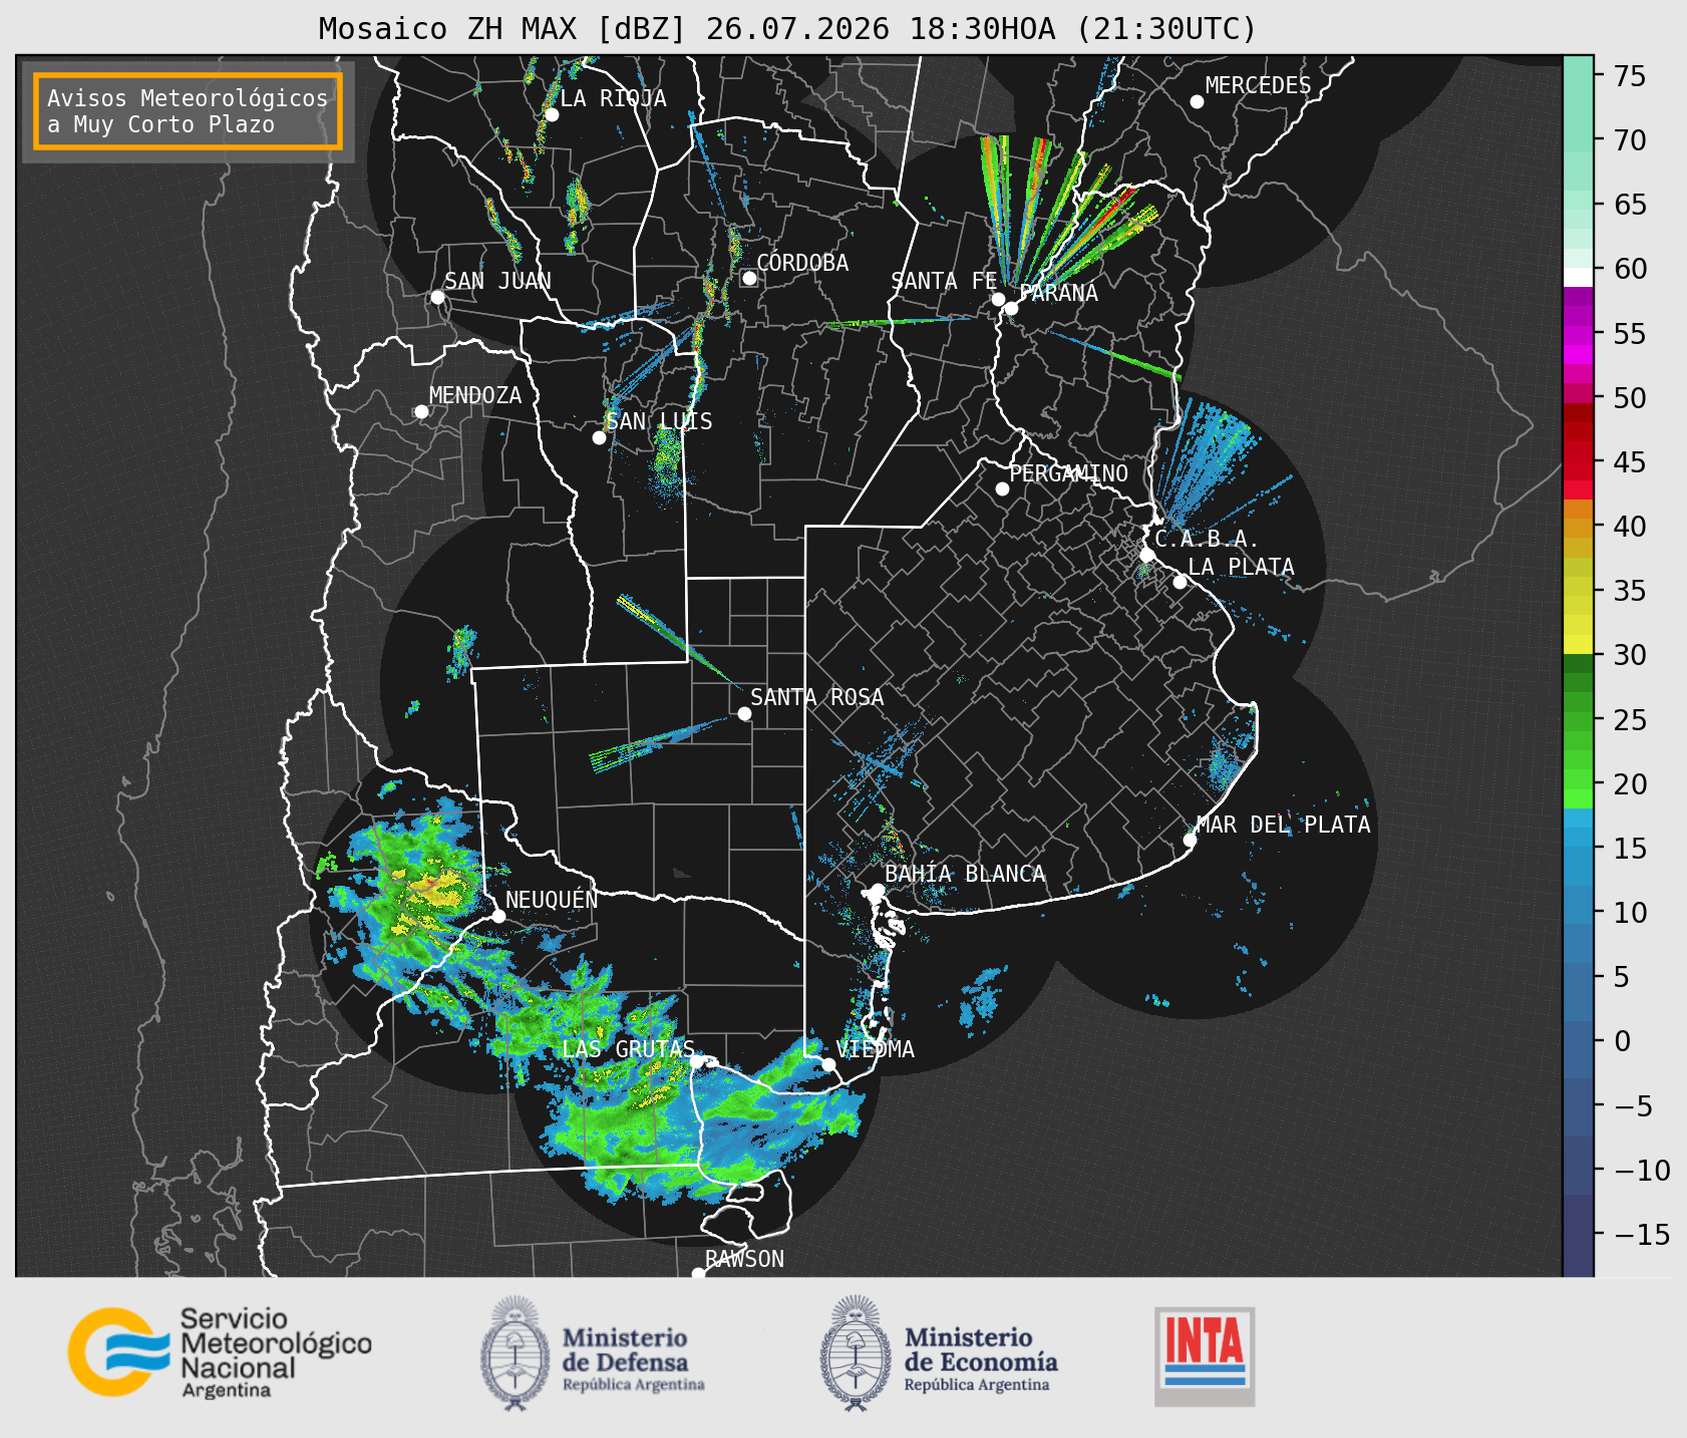The image size is (1687, 1438).
Task: Click the Avisos Meteorológicos a Muy Corto Plazo box
Action: [188, 111]
